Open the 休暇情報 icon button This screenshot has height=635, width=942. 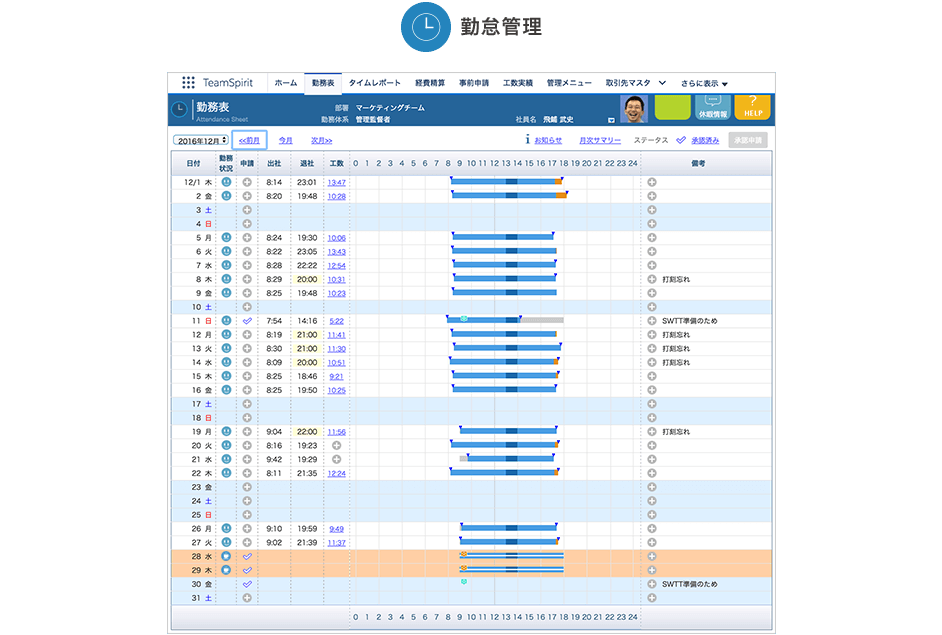point(713,108)
